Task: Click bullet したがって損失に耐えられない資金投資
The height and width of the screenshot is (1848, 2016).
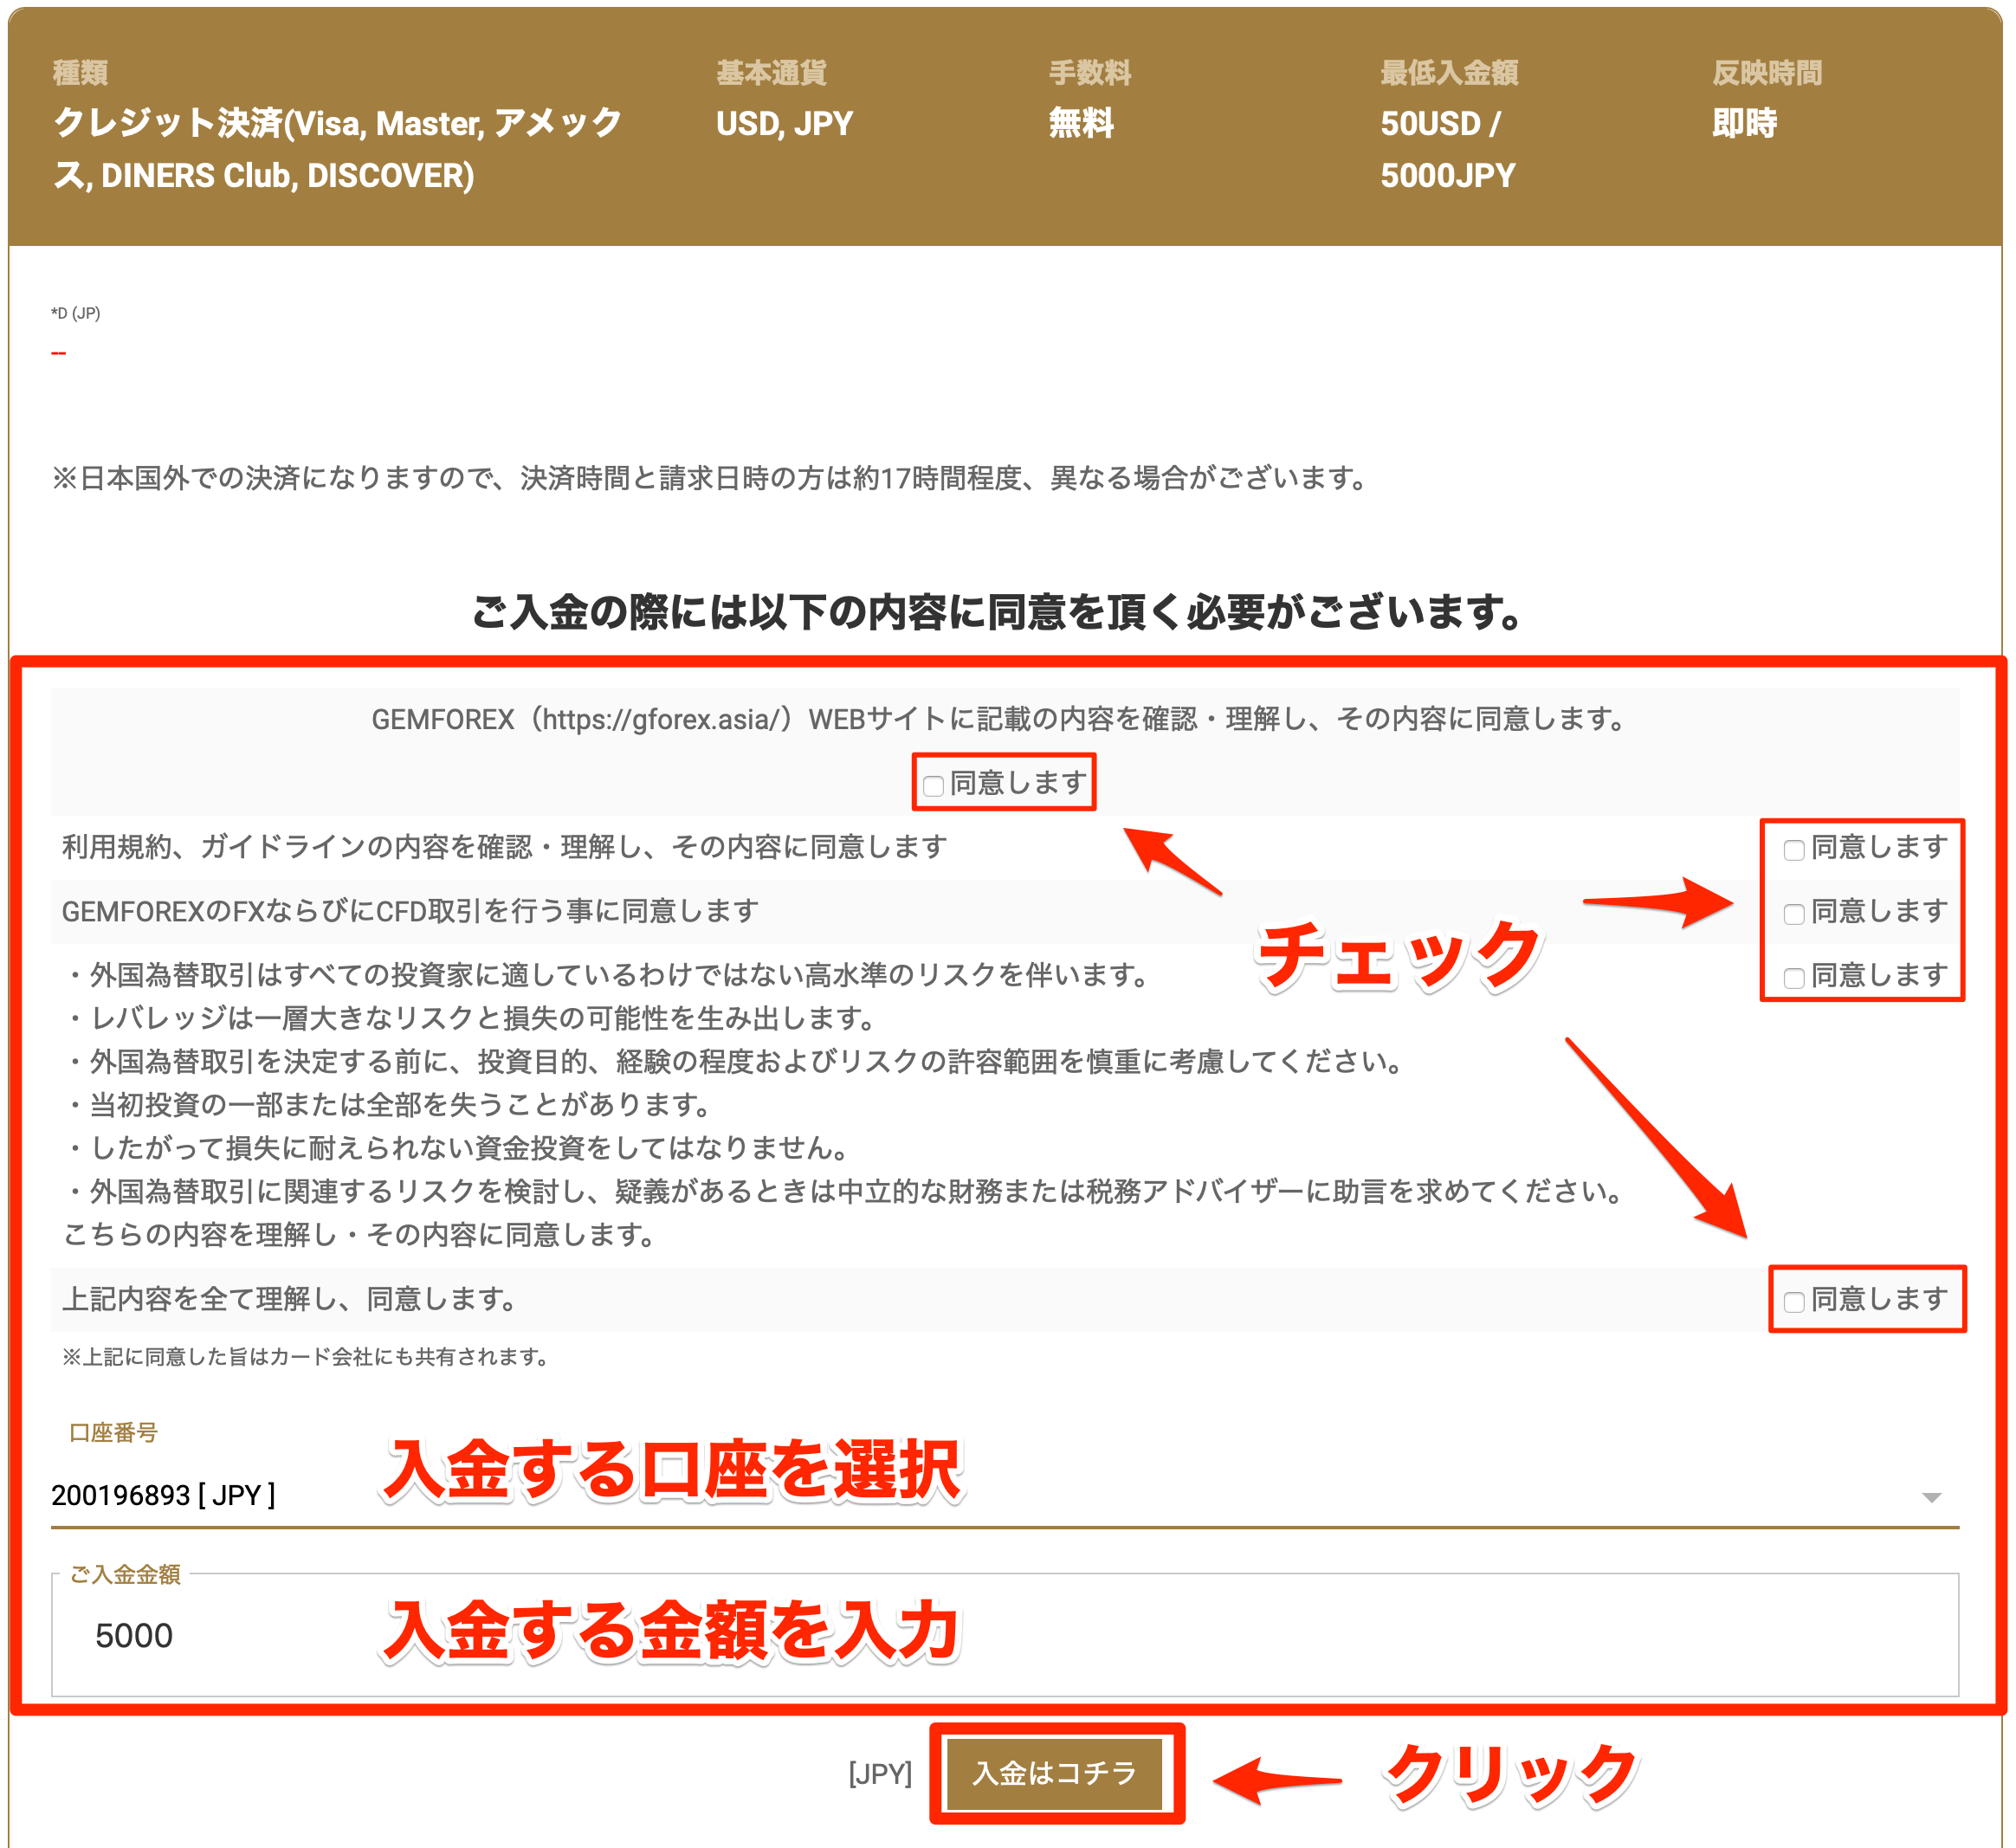Action: pos(458,1148)
